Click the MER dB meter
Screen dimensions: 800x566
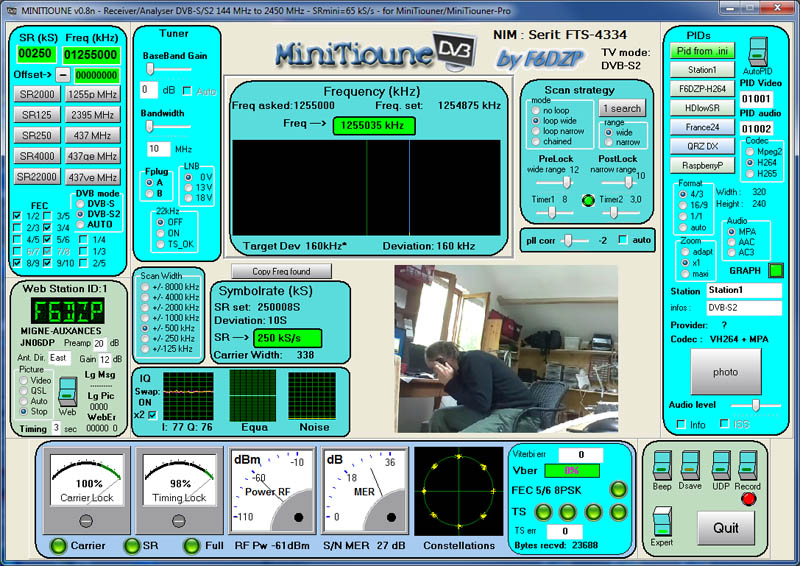coord(364,491)
